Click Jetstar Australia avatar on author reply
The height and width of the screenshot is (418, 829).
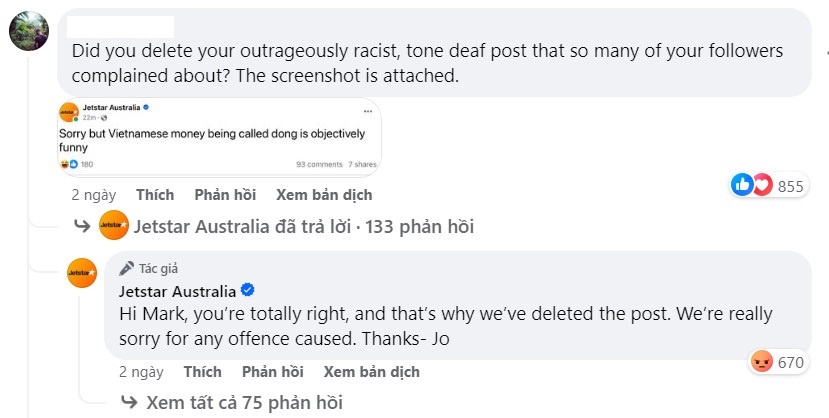coord(81,272)
